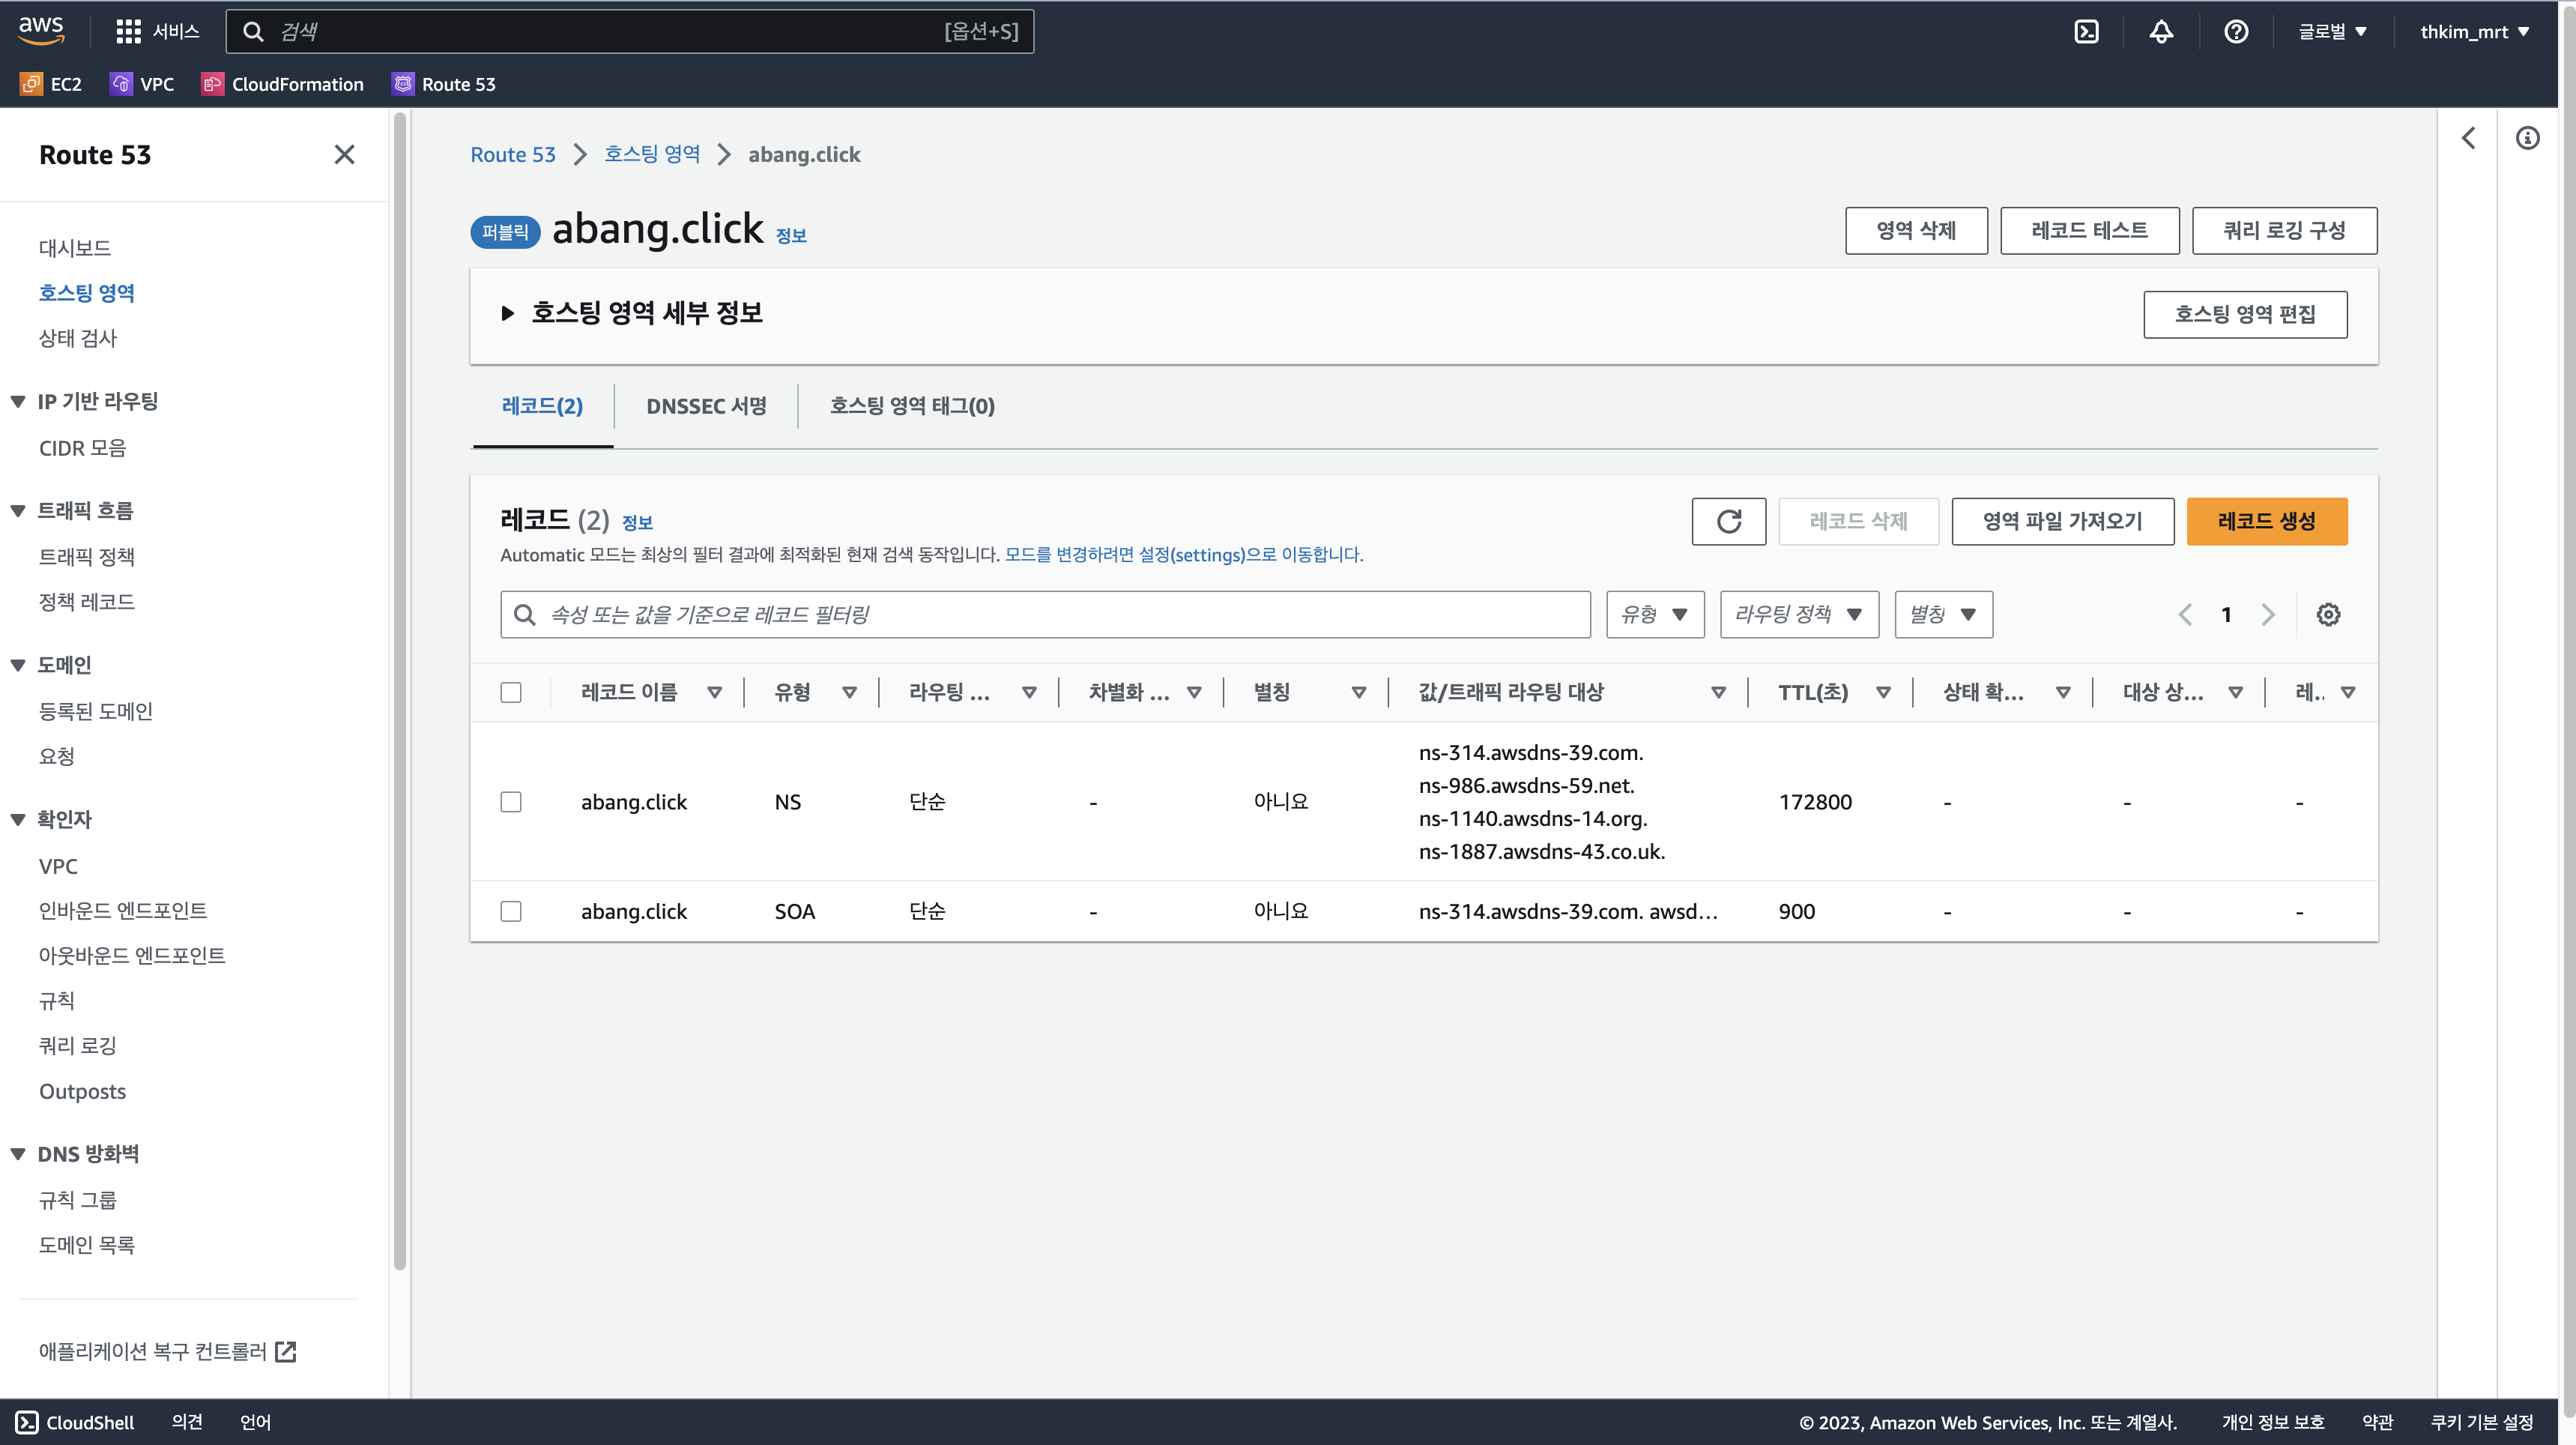
Task: Click the 호스팅 영역 breadcrumb link
Action: coord(651,154)
